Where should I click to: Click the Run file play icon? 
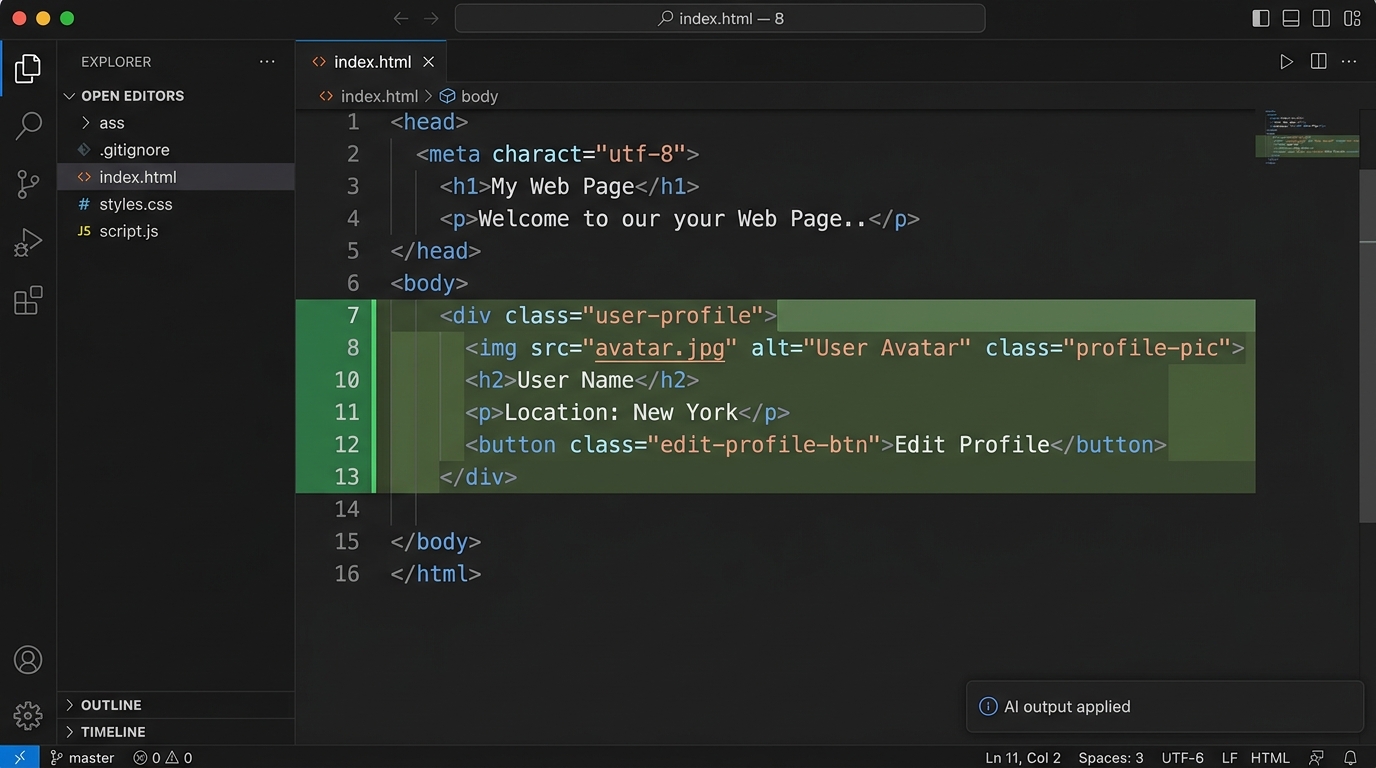click(x=1286, y=62)
